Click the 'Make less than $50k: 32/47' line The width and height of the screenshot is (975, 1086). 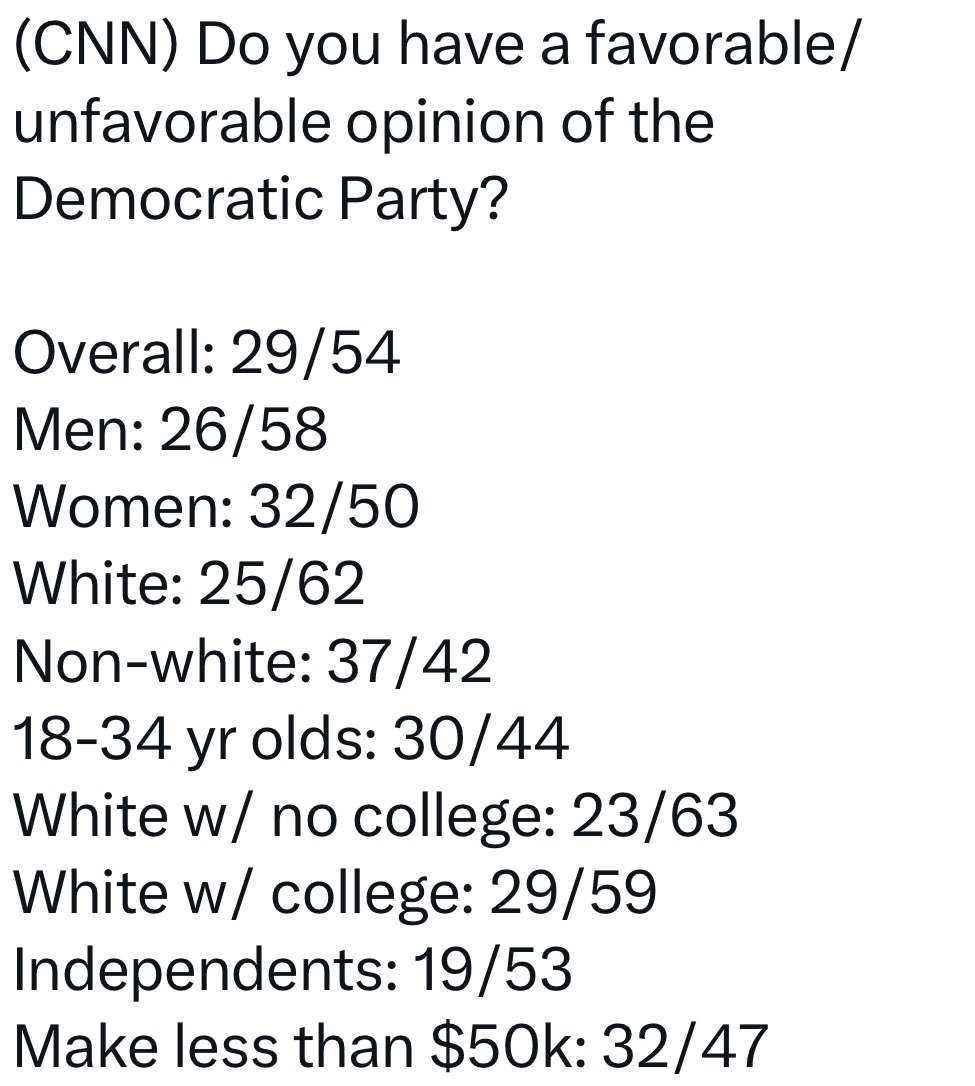point(391,1046)
